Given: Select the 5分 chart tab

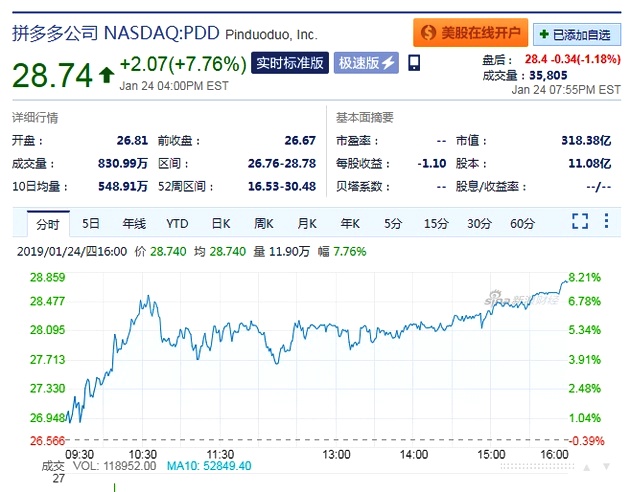Looking at the screenshot, I should tap(393, 223).
